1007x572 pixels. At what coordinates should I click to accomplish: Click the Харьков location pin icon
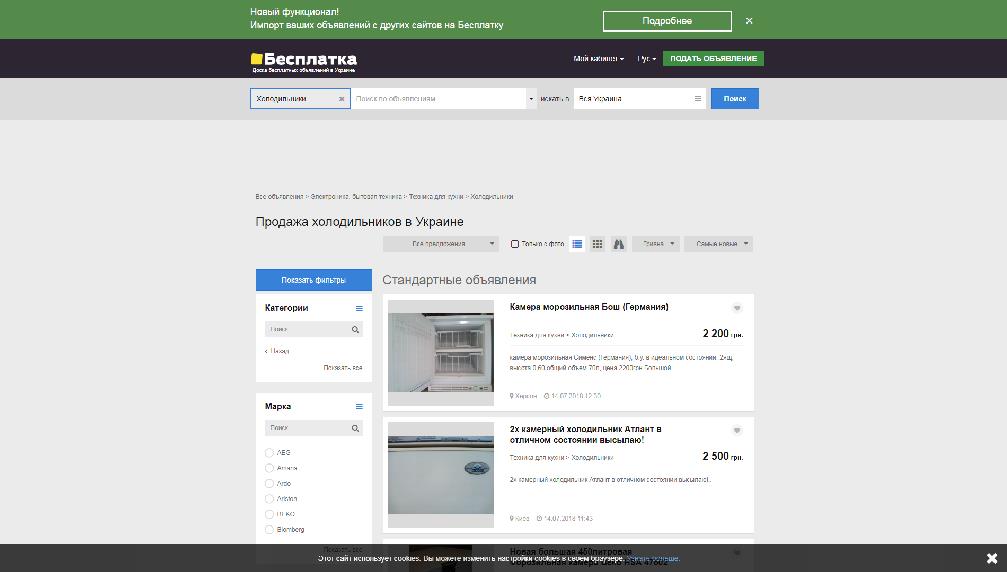click(x=512, y=396)
